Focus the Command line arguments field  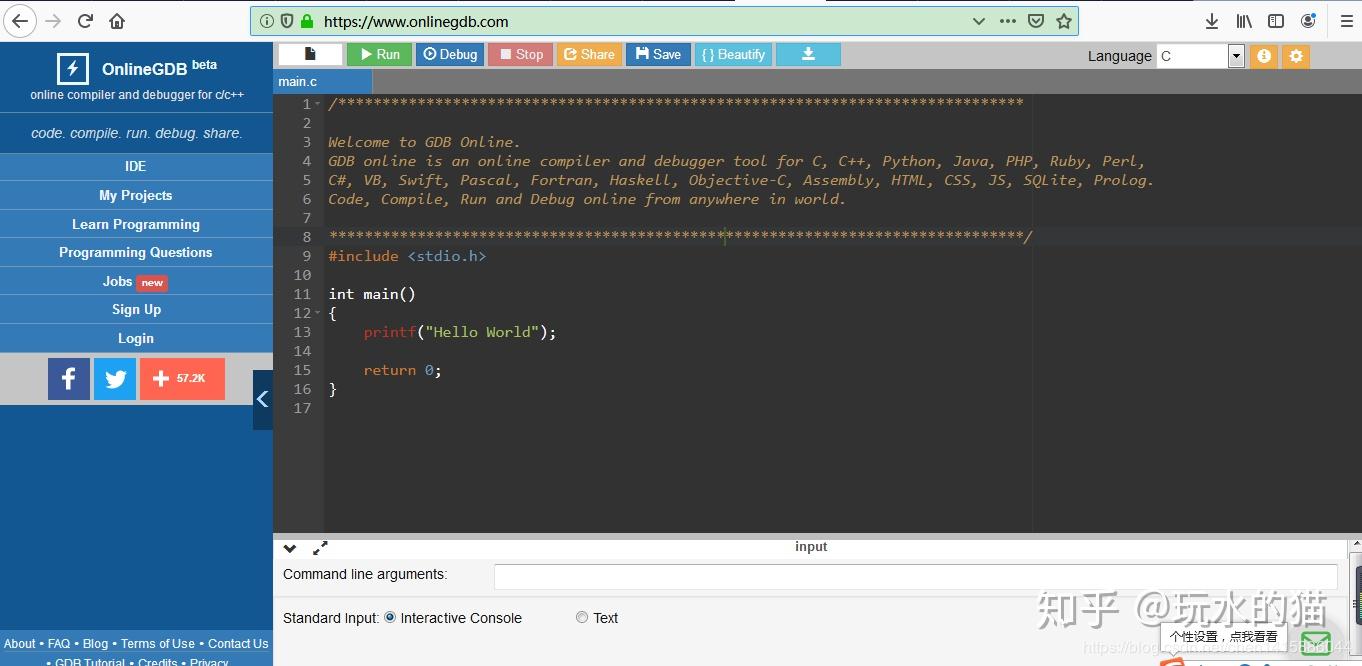click(915, 576)
